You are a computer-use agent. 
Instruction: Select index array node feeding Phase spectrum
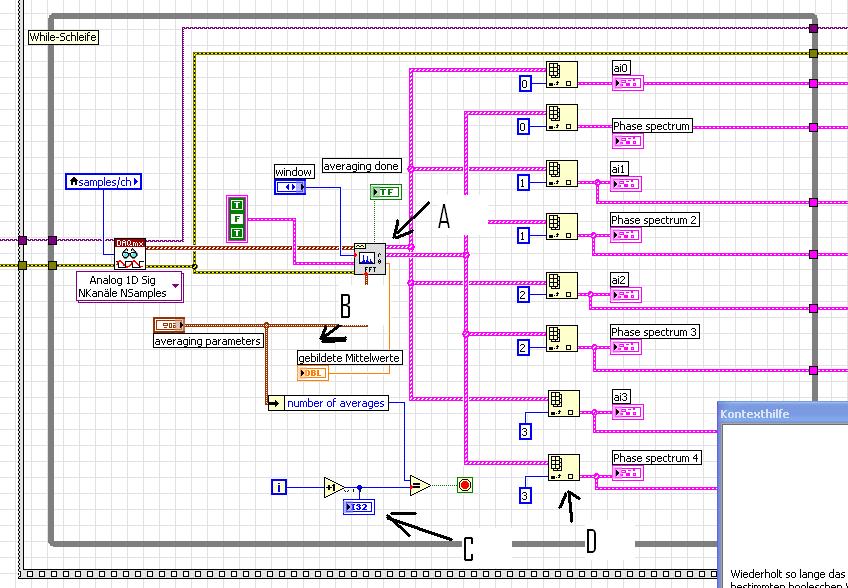pos(562,117)
